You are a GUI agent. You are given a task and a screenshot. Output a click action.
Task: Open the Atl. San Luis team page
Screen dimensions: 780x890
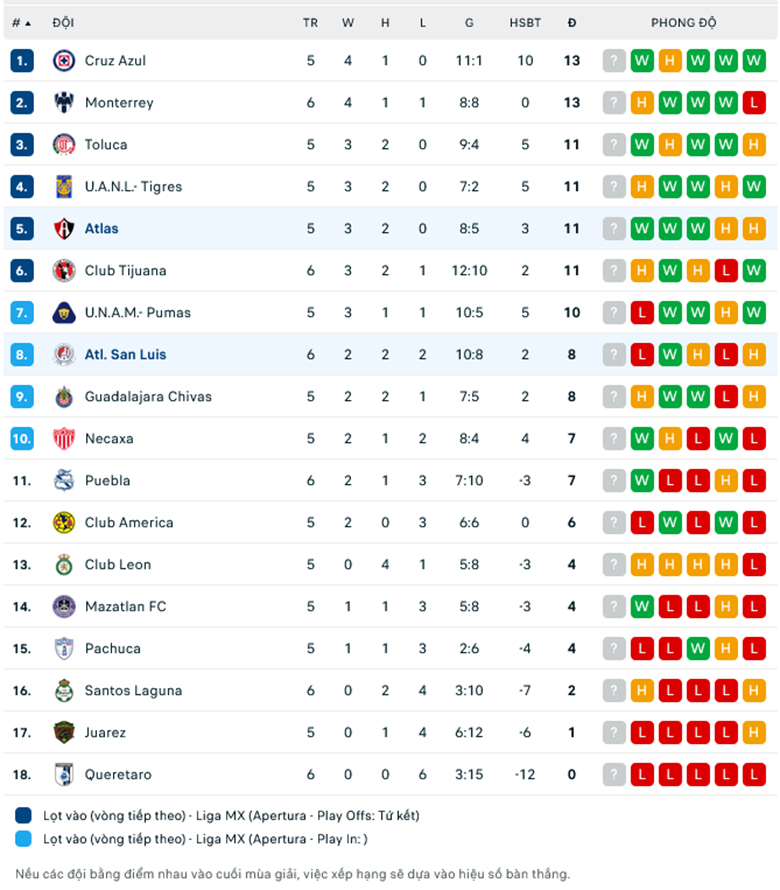tap(125, 355)
